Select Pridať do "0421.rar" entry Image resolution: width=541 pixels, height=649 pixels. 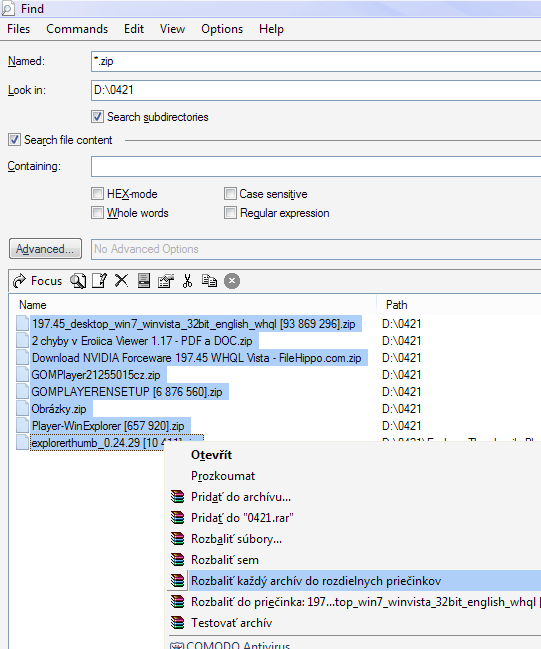[354, 518]
